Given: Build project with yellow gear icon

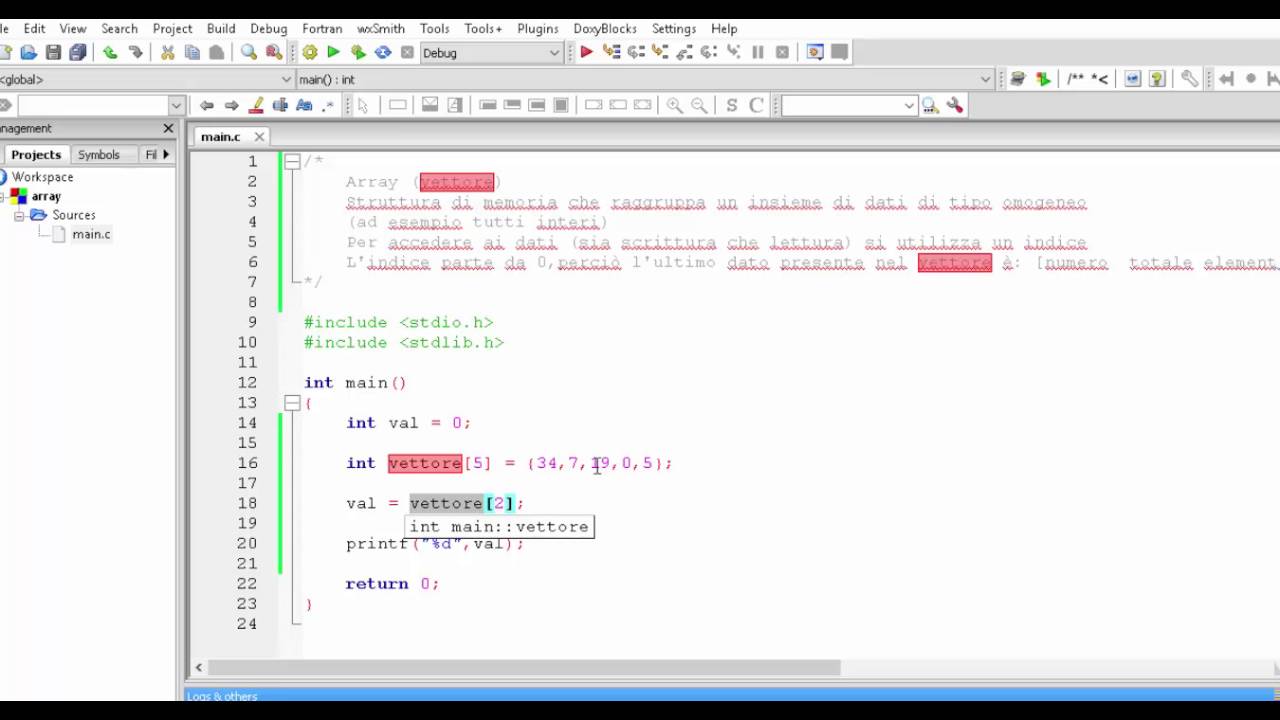Looking at the screenshot, I should (x=309, y=53).
